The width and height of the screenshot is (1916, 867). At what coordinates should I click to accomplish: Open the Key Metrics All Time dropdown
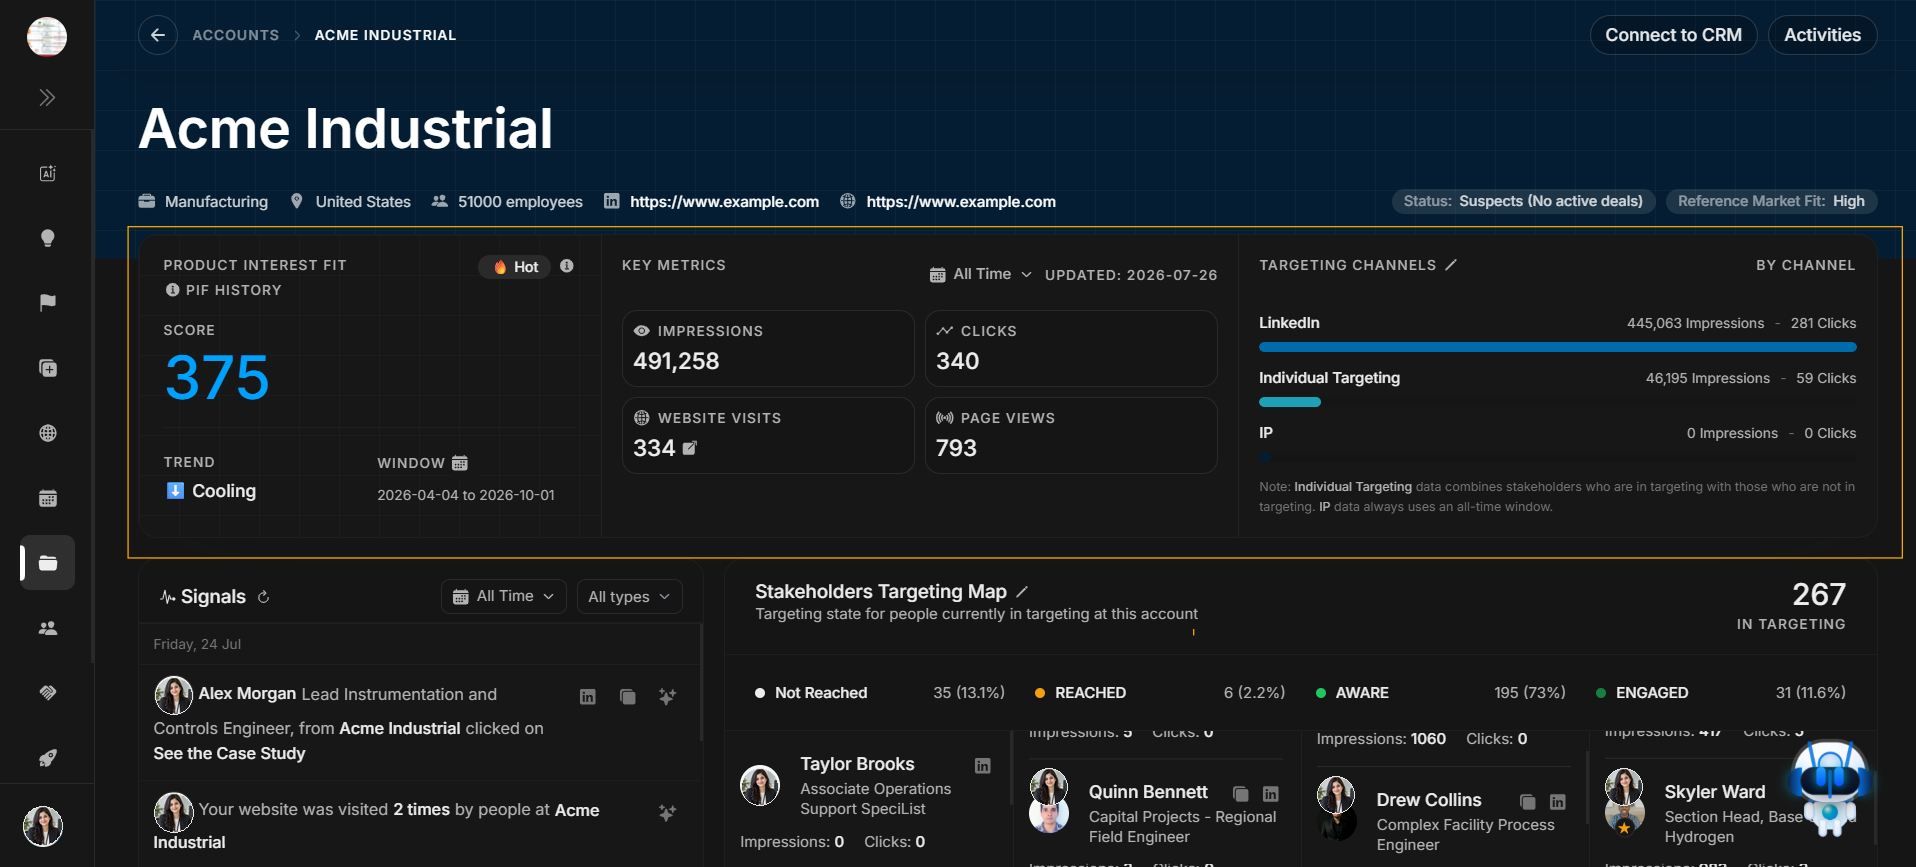981,274
